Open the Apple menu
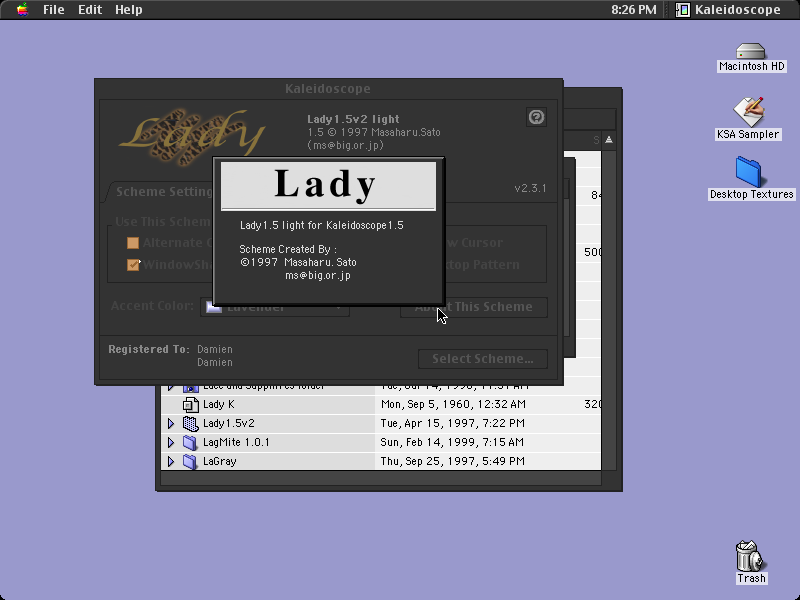The width and height of the screenshot is (800, 600). pos(22,10)
